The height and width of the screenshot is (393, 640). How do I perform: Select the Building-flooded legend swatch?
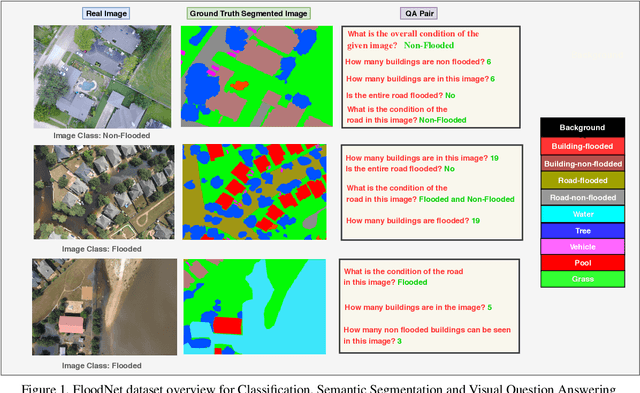pyautogui.click(x=582, y=146)
